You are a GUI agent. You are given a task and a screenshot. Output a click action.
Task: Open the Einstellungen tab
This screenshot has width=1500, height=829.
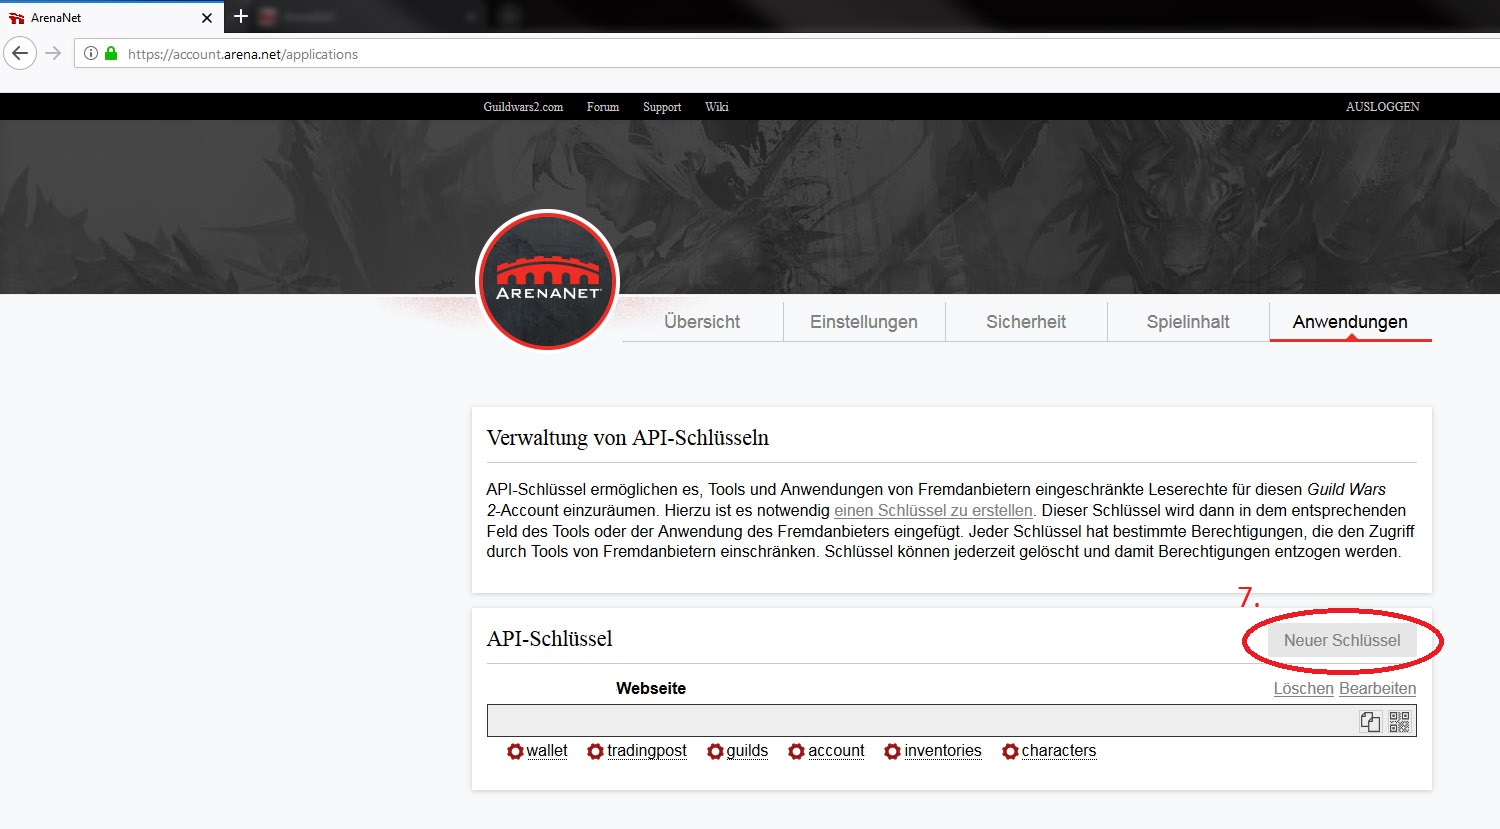tap(864, 322)
